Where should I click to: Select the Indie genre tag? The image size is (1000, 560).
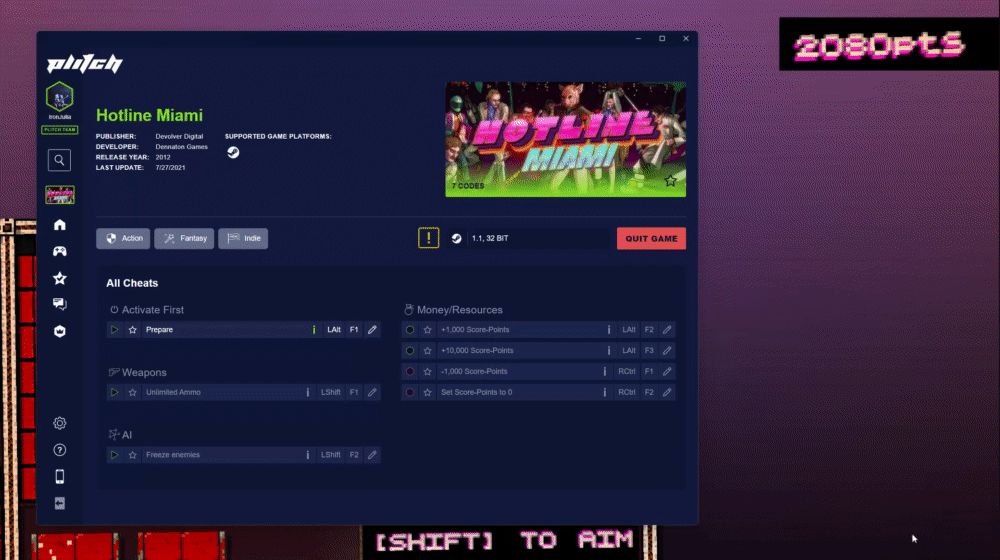pyautogui.click(x=243, y=239)
